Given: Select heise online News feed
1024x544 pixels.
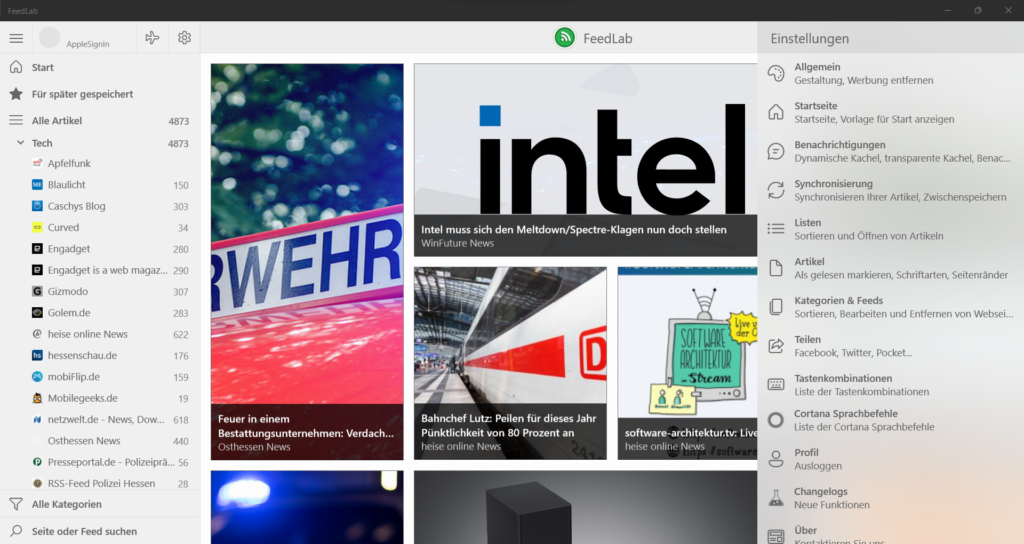Looking at the screenshot, I should pyautogui.click(x=100, y=334).
